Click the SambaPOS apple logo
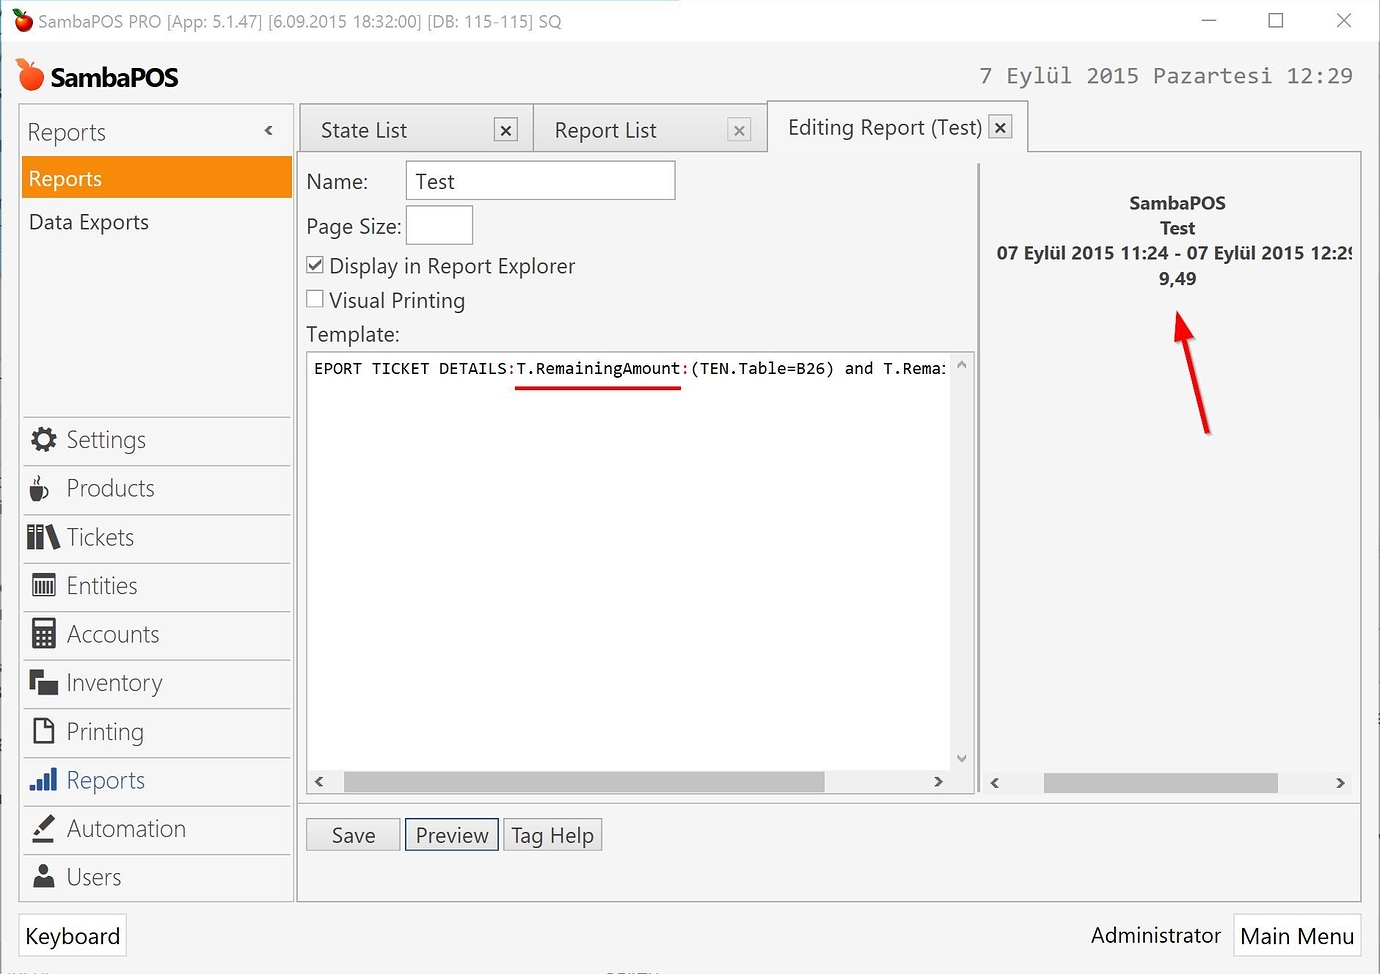This screenshot has width=1380, height=974. point(30,75)
